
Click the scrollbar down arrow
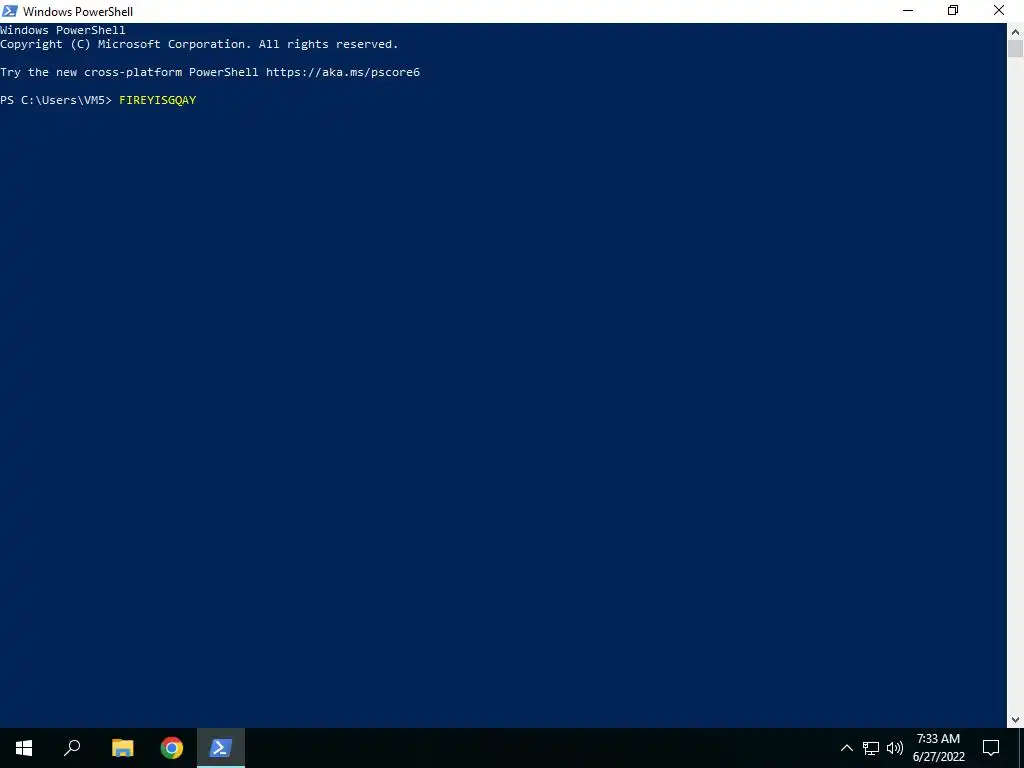tap(1015, 720)
